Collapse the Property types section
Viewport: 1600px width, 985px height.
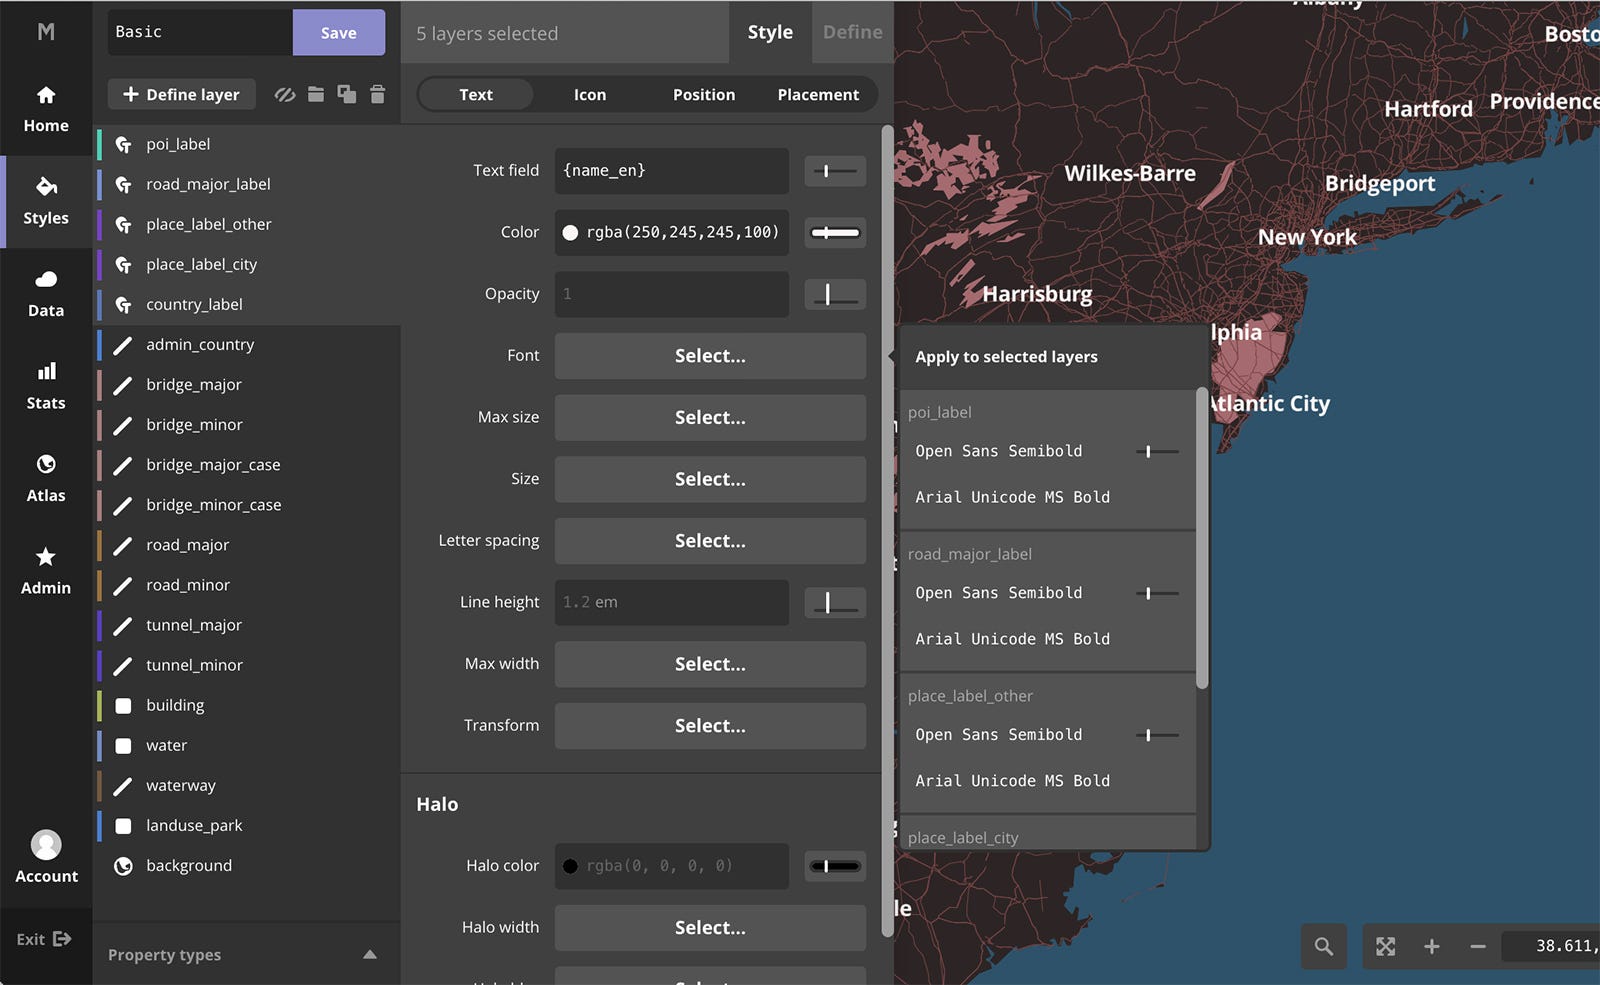click(371, 954)
